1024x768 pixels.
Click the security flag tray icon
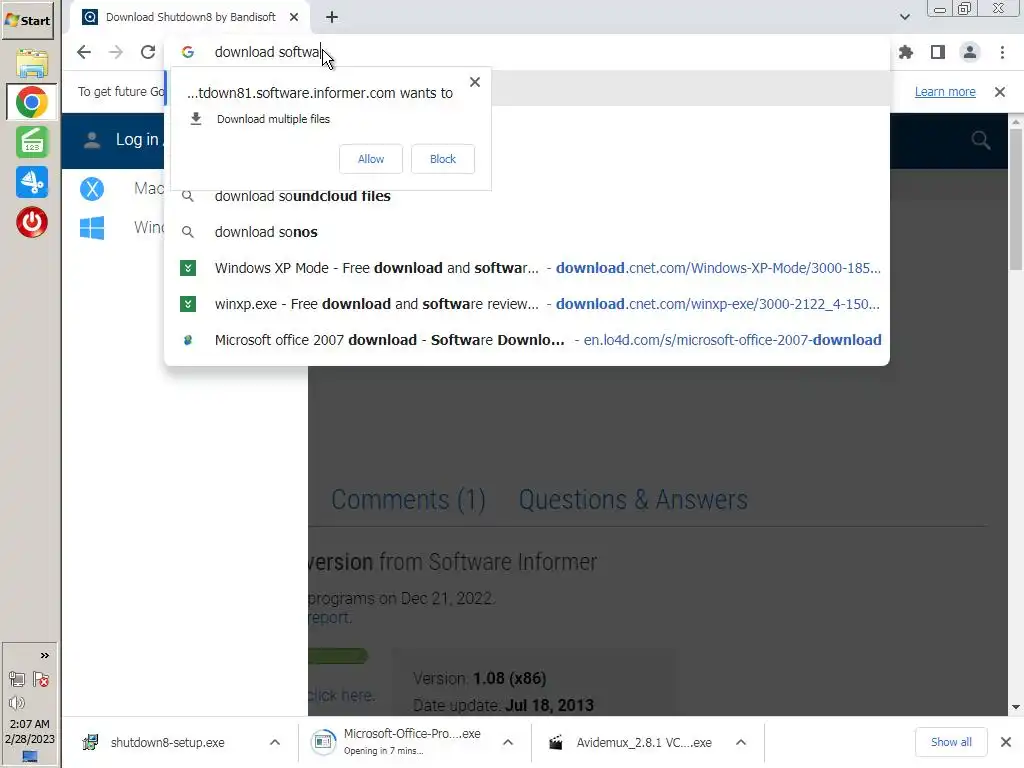pyautogui.click(x=41, y=679)
